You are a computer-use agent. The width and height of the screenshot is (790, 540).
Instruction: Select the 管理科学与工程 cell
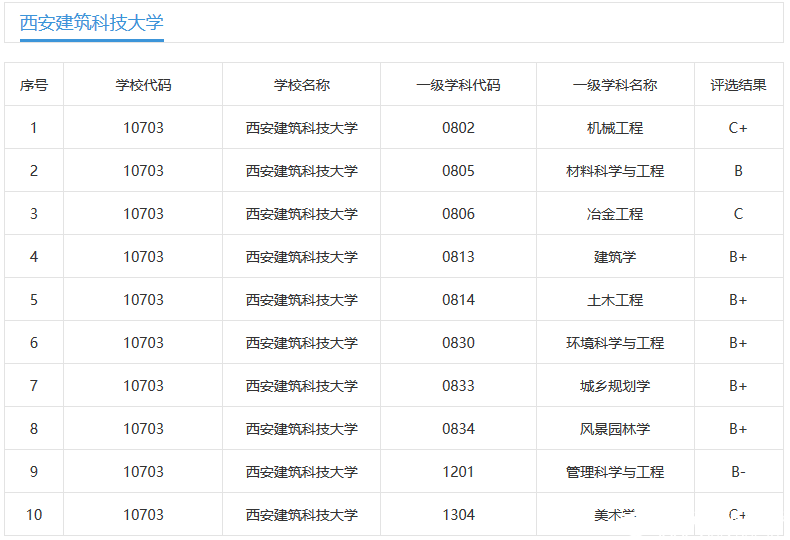click(x=615, y=472)
